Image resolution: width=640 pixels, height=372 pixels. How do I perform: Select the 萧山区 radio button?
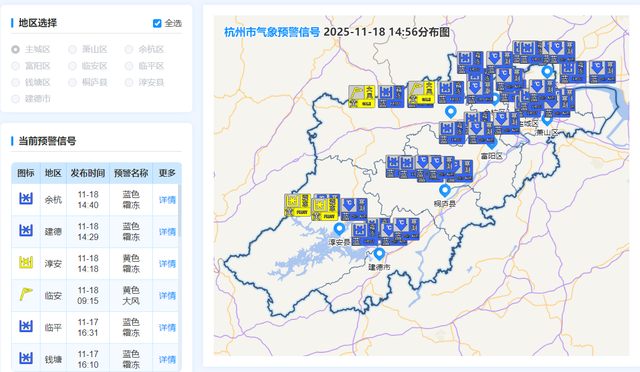pos(72,49)
